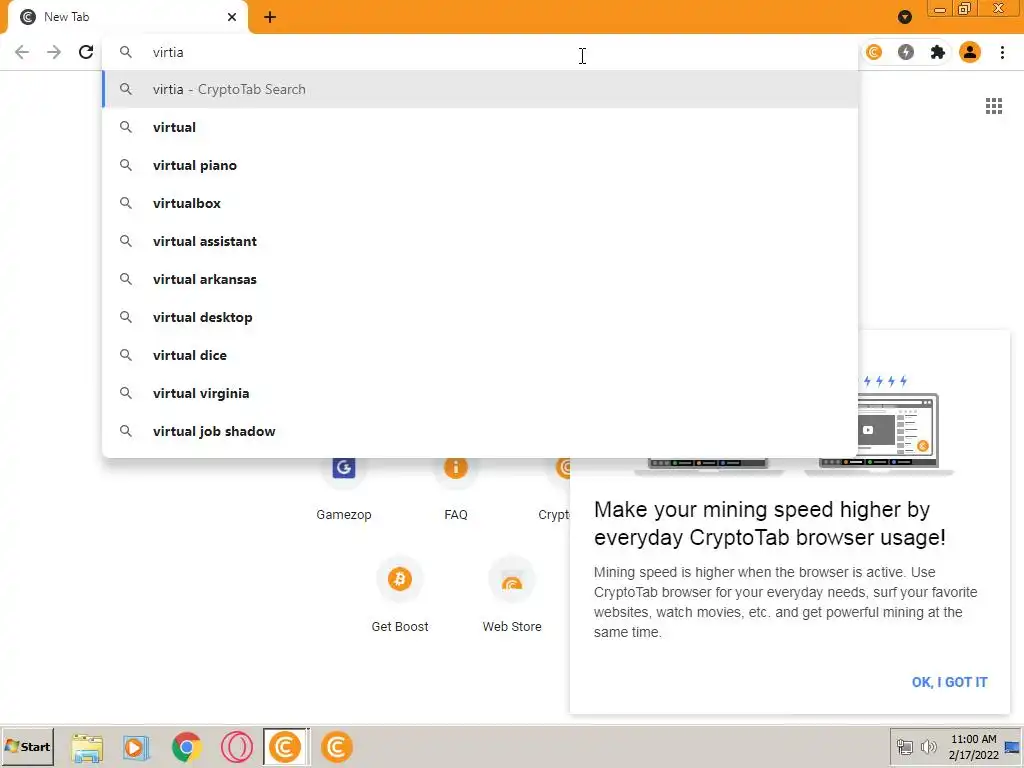The height and width of the screenshot is (768, 1024).
Task: Choose the virtual piano suggestion
Action: [x=480, y=165]
